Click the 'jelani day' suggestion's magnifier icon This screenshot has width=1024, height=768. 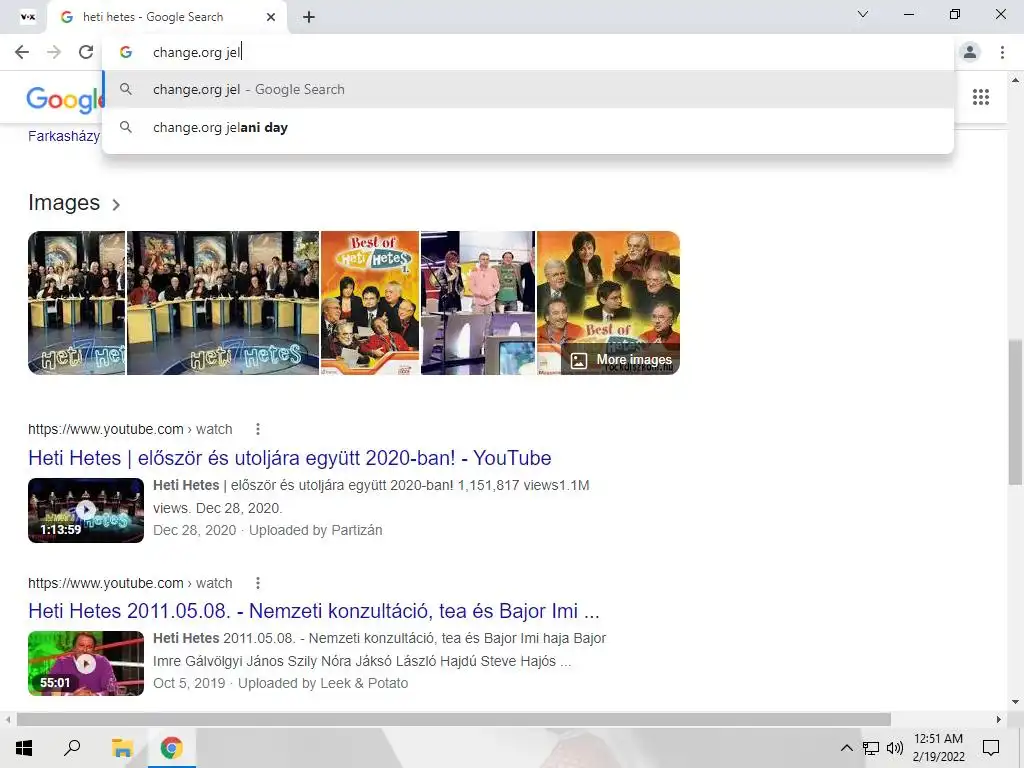point(126,127)
